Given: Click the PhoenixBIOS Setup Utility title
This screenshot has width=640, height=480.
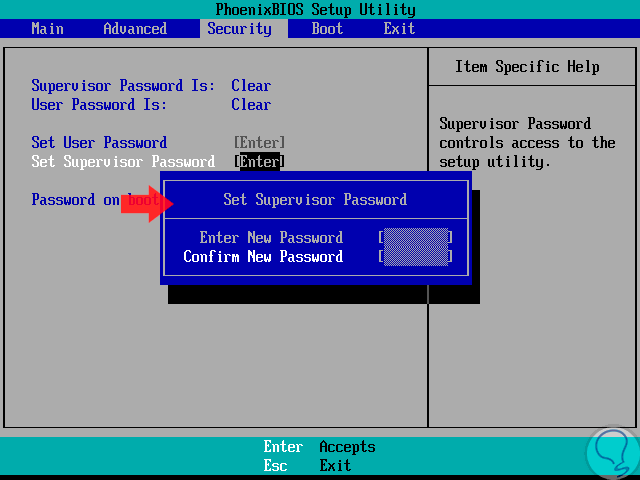Looking at the screenshot, I should click(x=316, y=9).
